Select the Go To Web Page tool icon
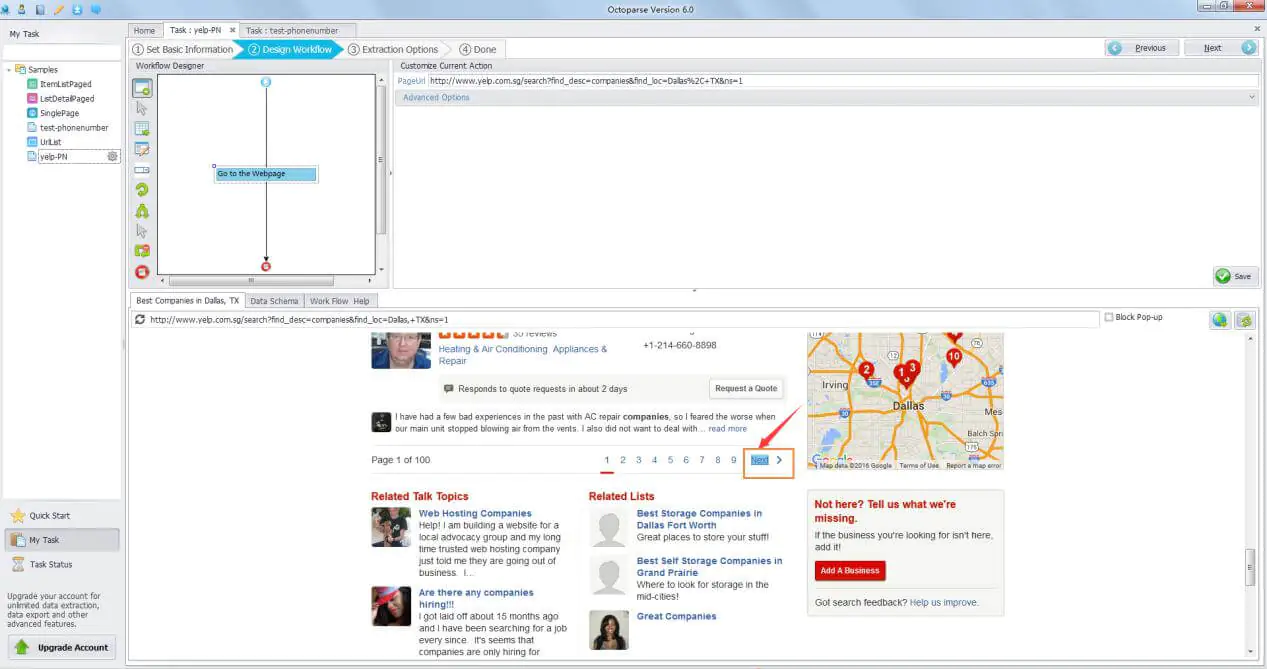The image size is (1267, 669). [x=142, y=87]
